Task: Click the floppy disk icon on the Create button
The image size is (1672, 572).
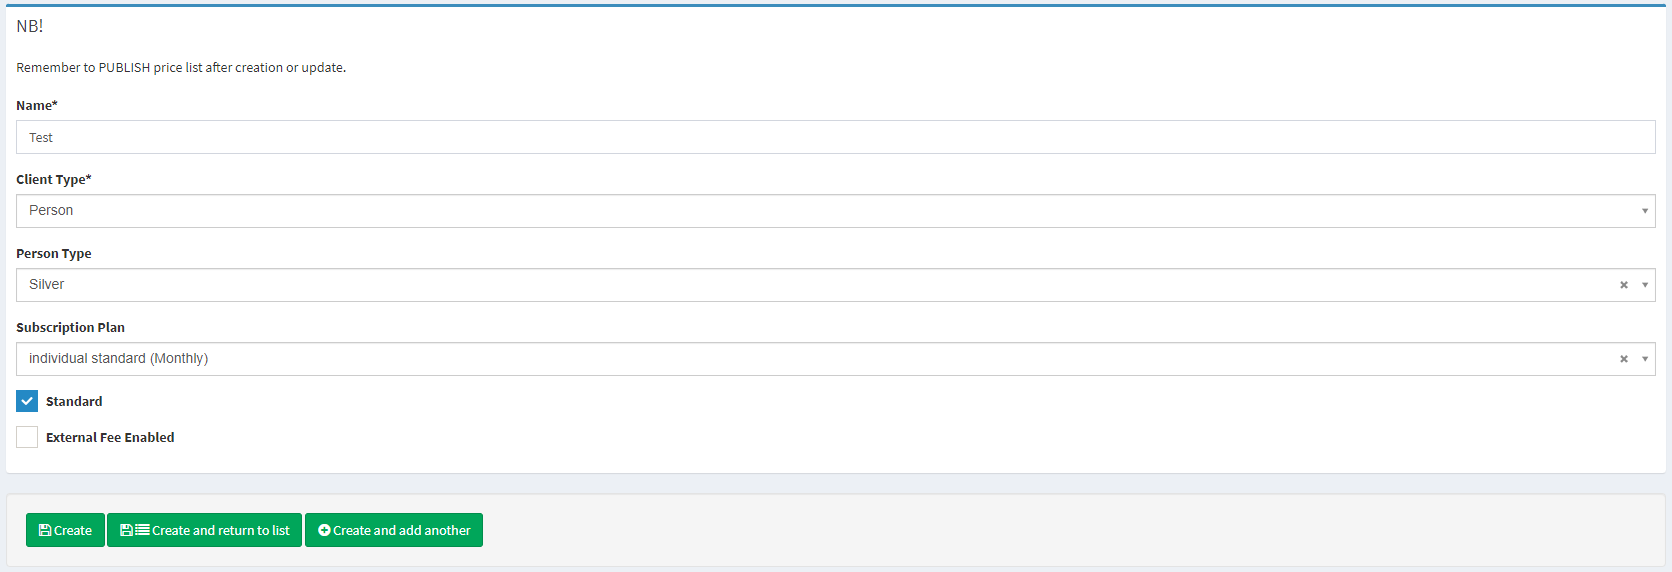Action: coord(45,530)
